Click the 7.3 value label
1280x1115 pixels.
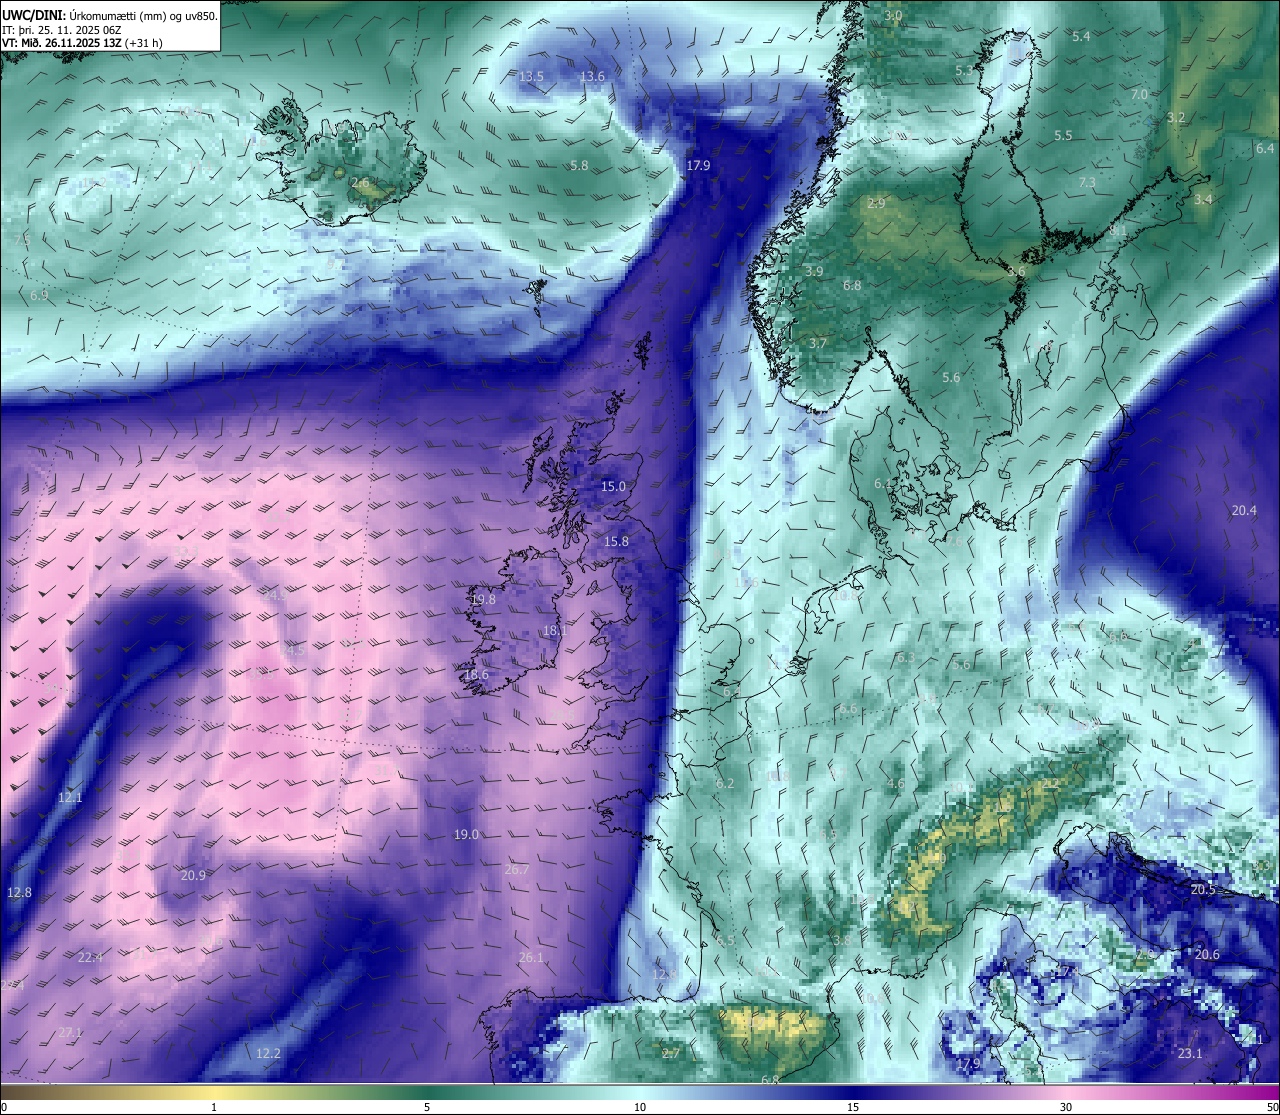click(1087, 182)
